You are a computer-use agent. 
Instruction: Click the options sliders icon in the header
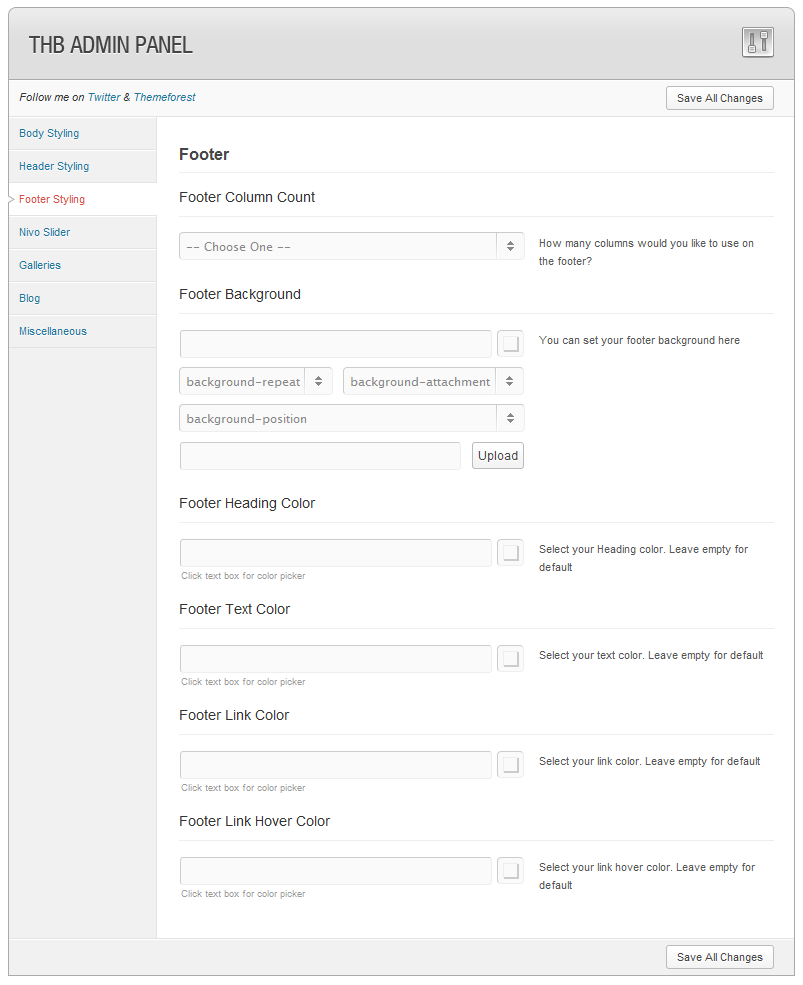pos(757,43)
